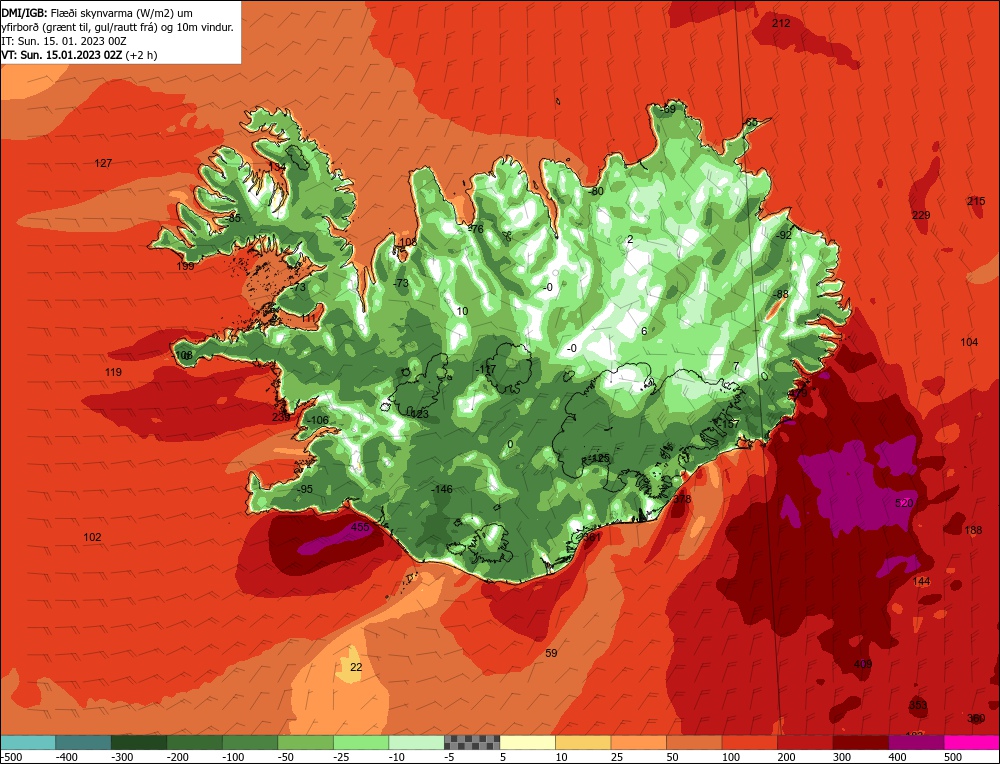Click the map value '378' off the southeast coast
Viewport: 1000px width, 764px height.
coord(682,499)
